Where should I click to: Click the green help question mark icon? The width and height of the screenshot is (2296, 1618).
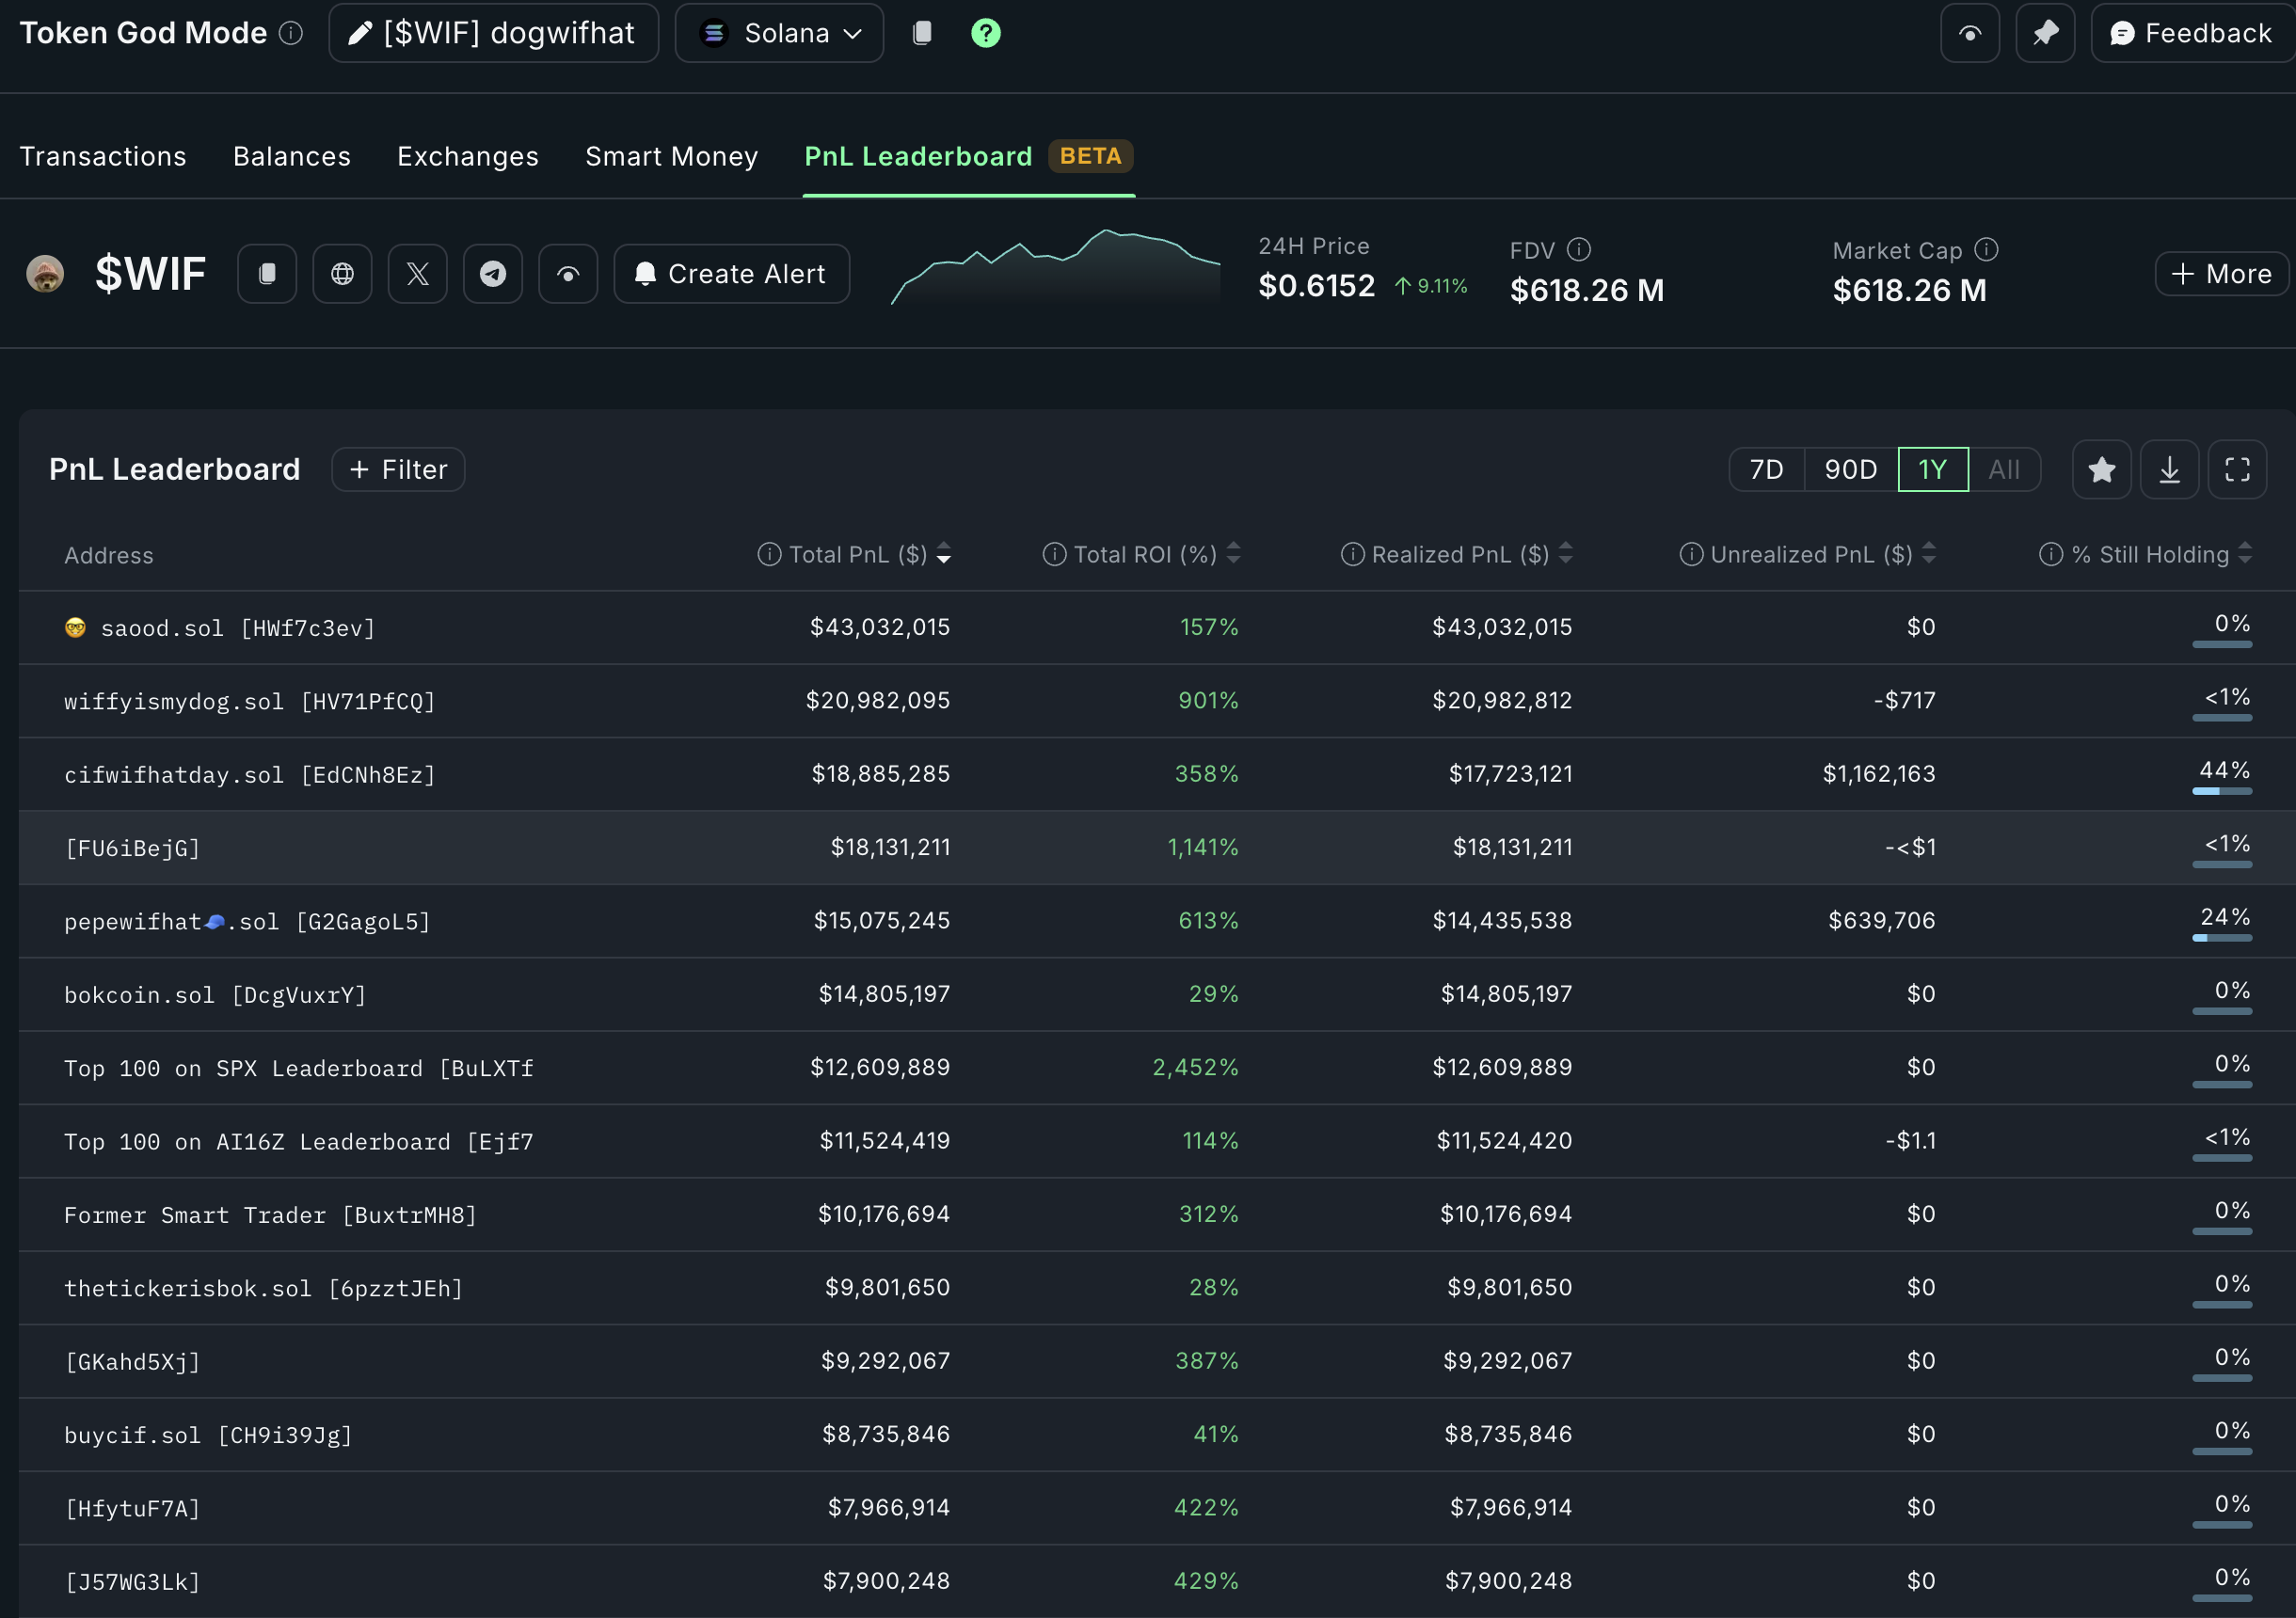(985, 33)
